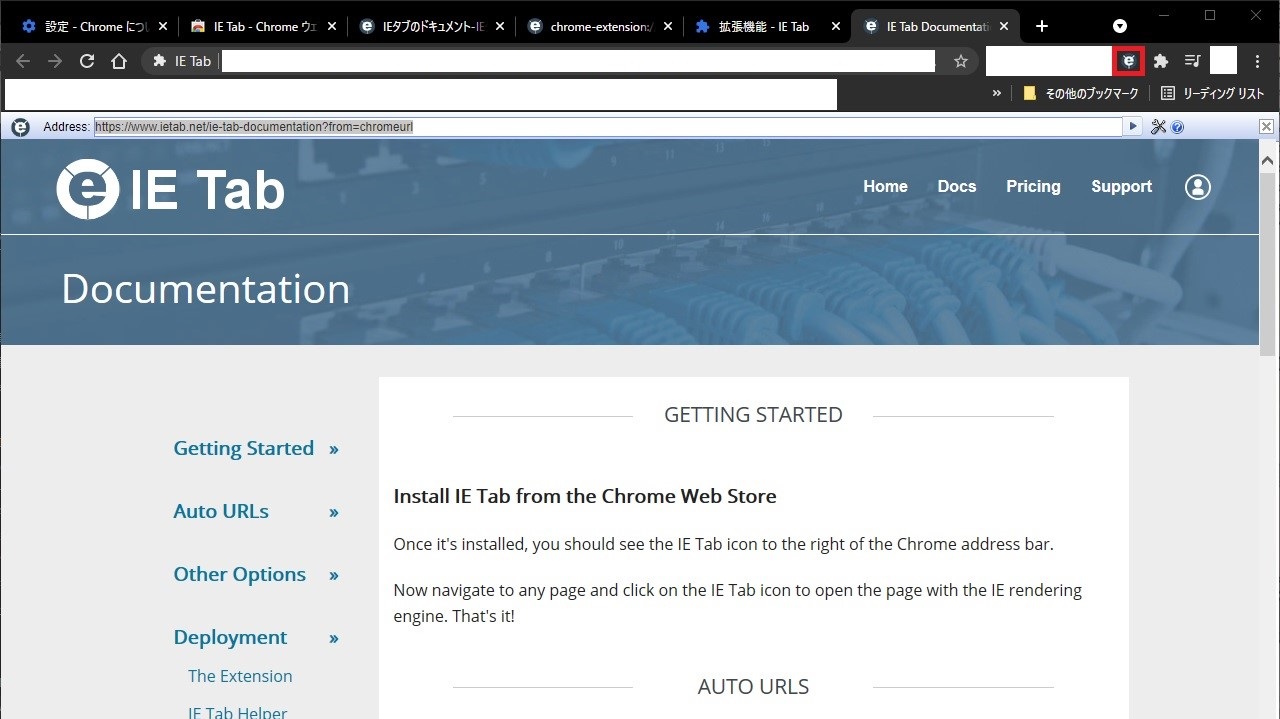Close the IE Tab address bar
This screenshot has height=719, width=1280.
coord(1266,127)
